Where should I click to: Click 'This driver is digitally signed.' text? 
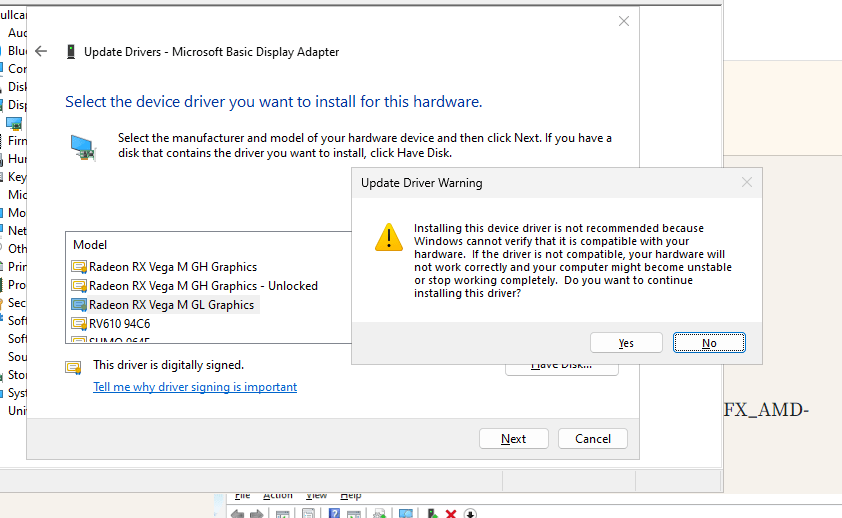[x=169, y=365]
